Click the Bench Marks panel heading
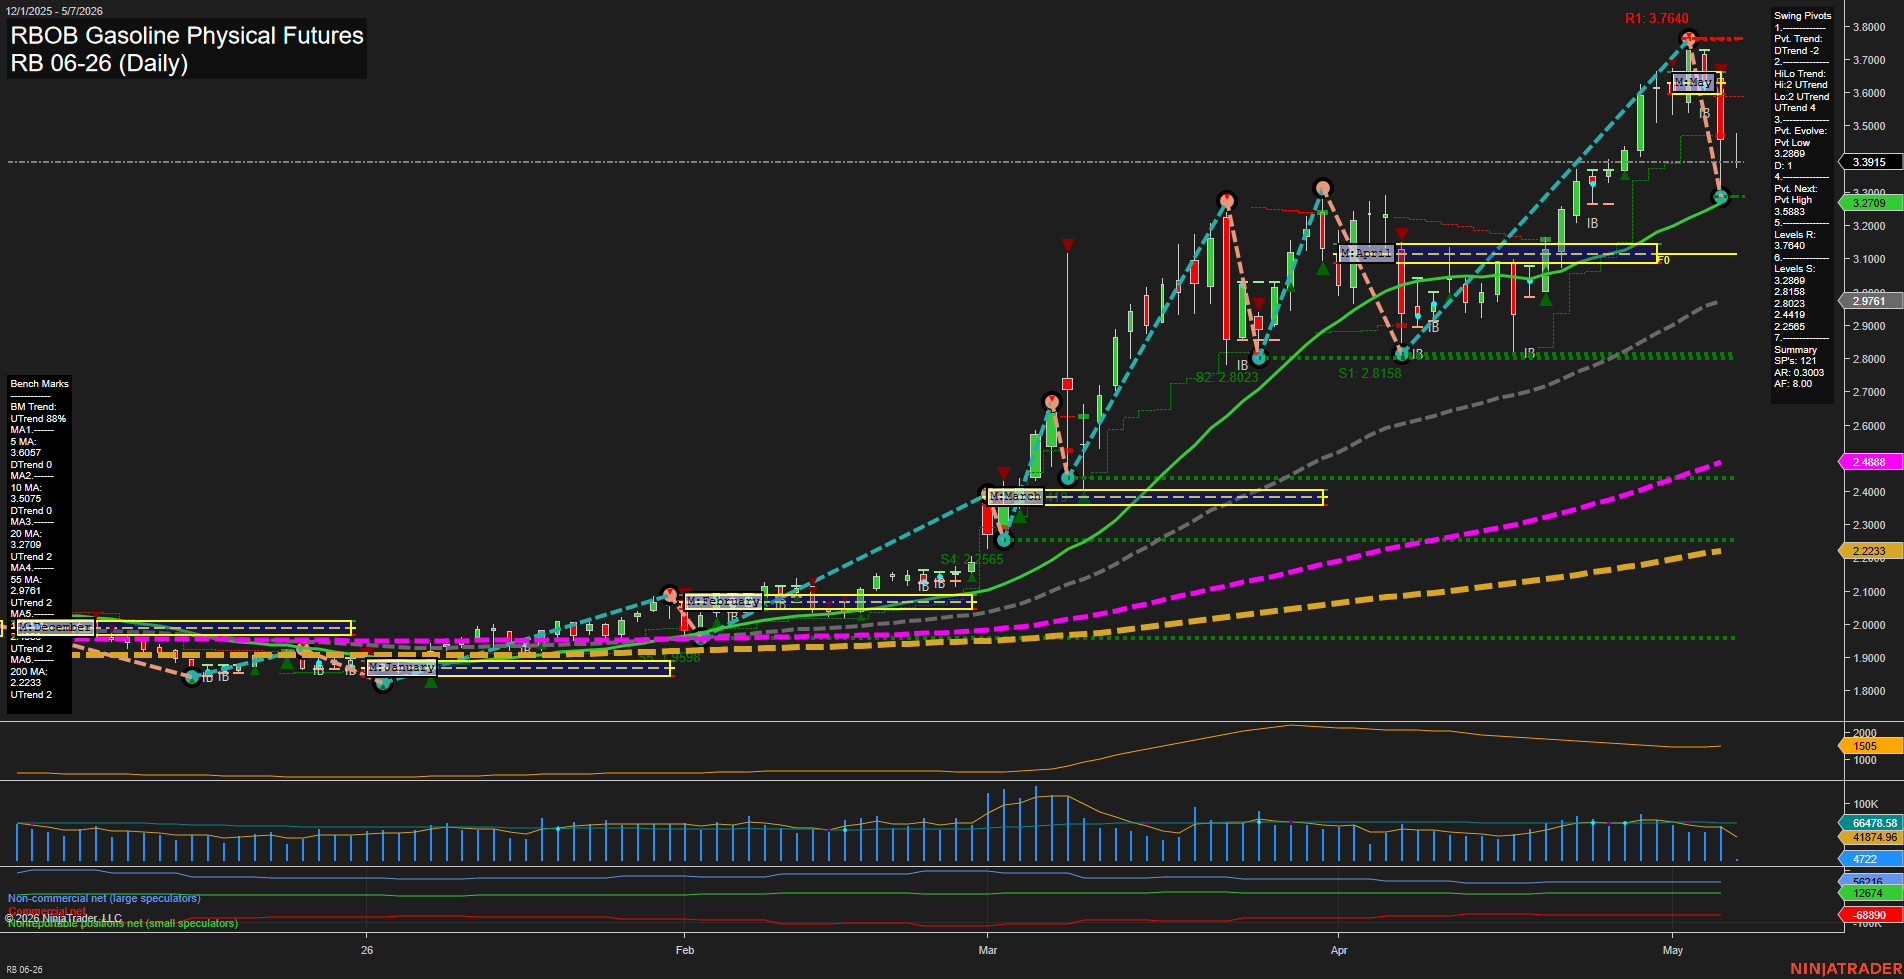This screenshot has height=979, width=1904. (40, 384)
